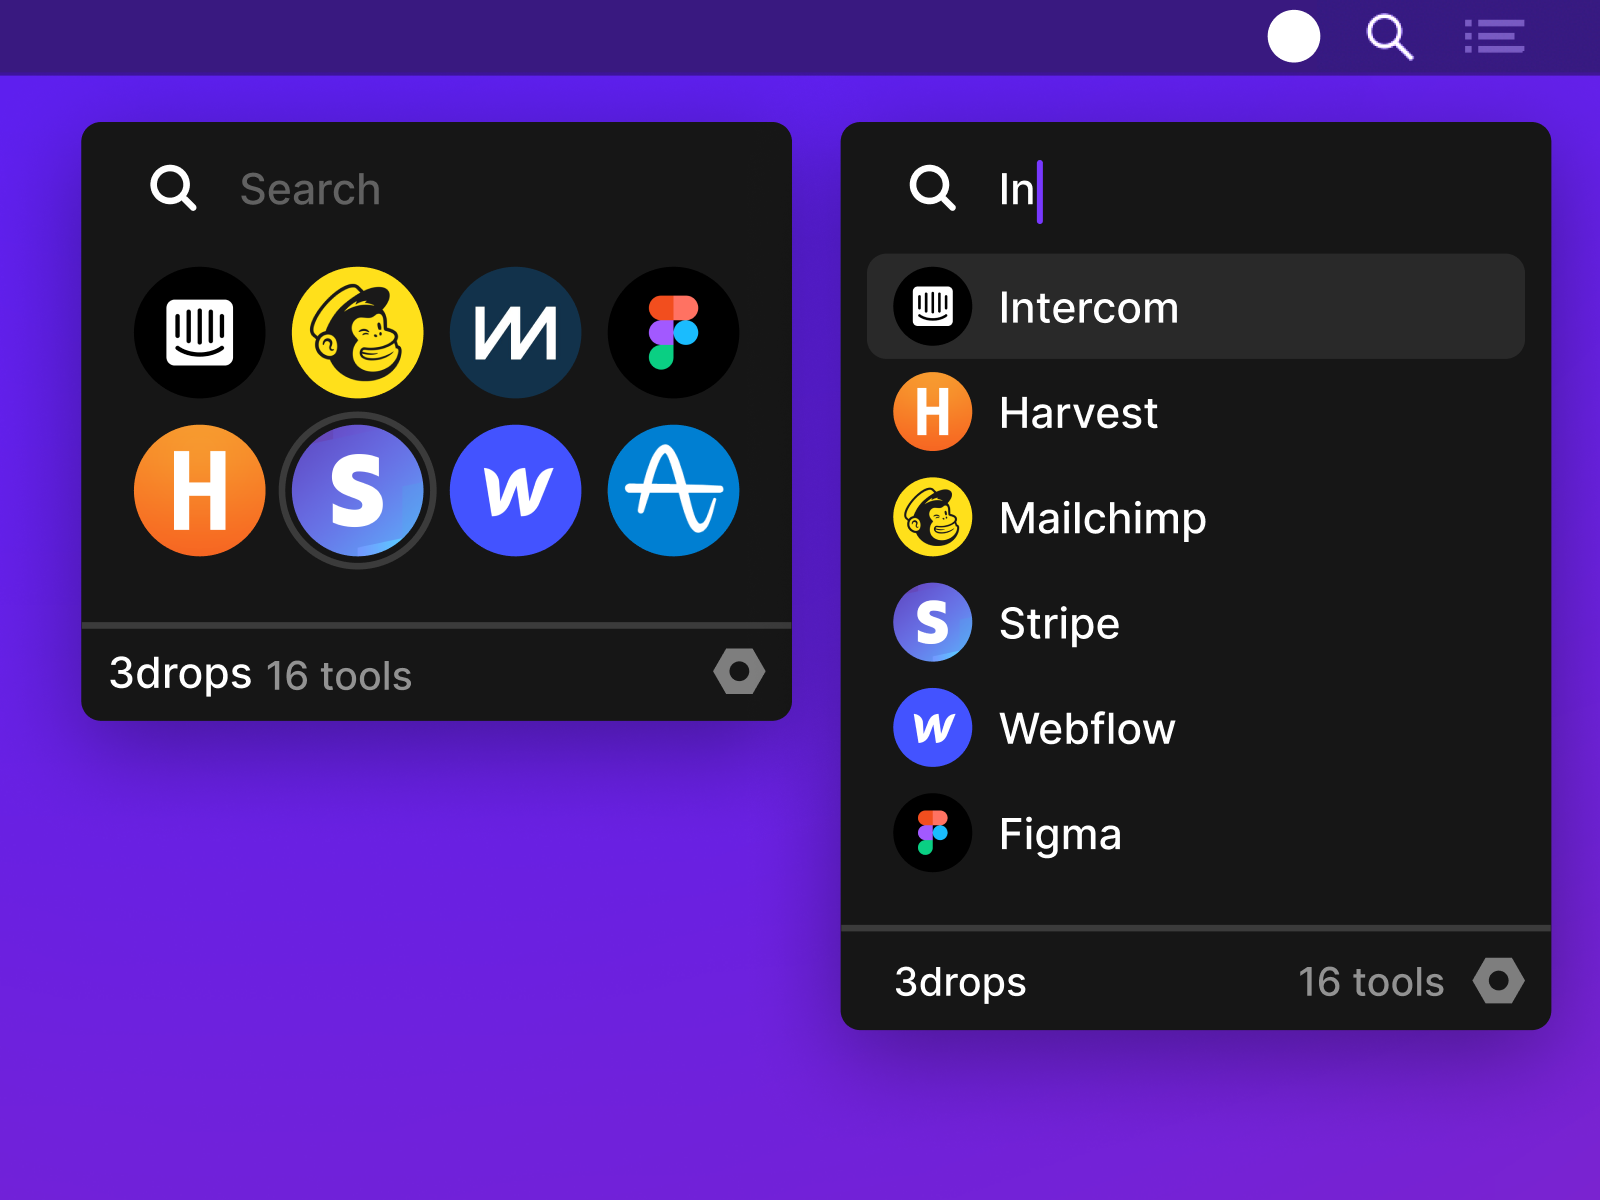Click the settings hexagon in the list panel footer
The image size is (1600, 1200).
pyautogui.click(x=1499, y=981)
